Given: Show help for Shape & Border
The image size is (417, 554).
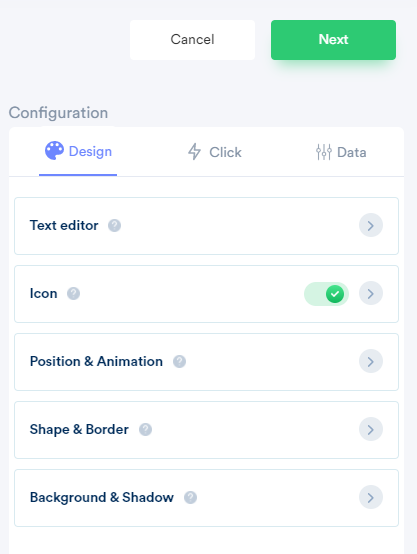Looking at the screenshot, I should pyautogui.click(x=145, y=430).
